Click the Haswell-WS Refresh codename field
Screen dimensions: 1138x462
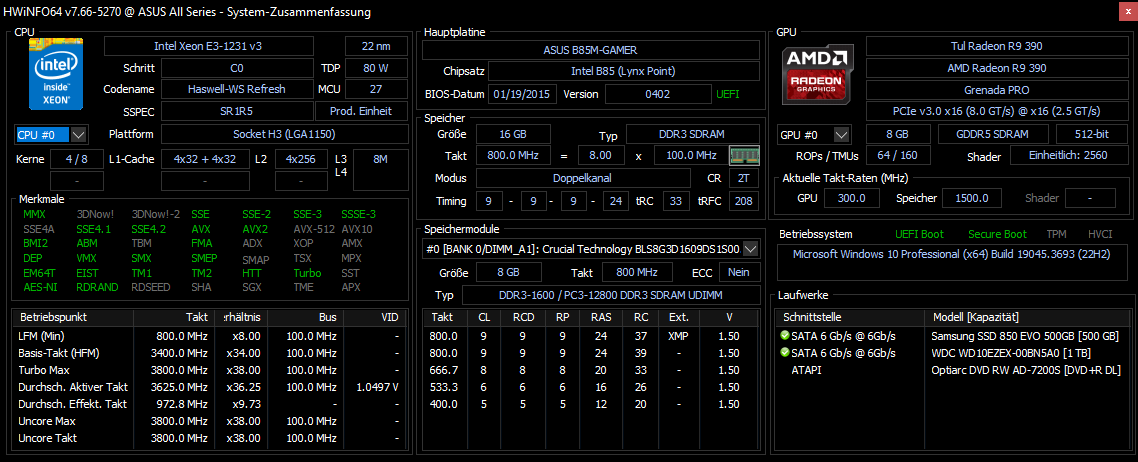click(x=237, y=89)
